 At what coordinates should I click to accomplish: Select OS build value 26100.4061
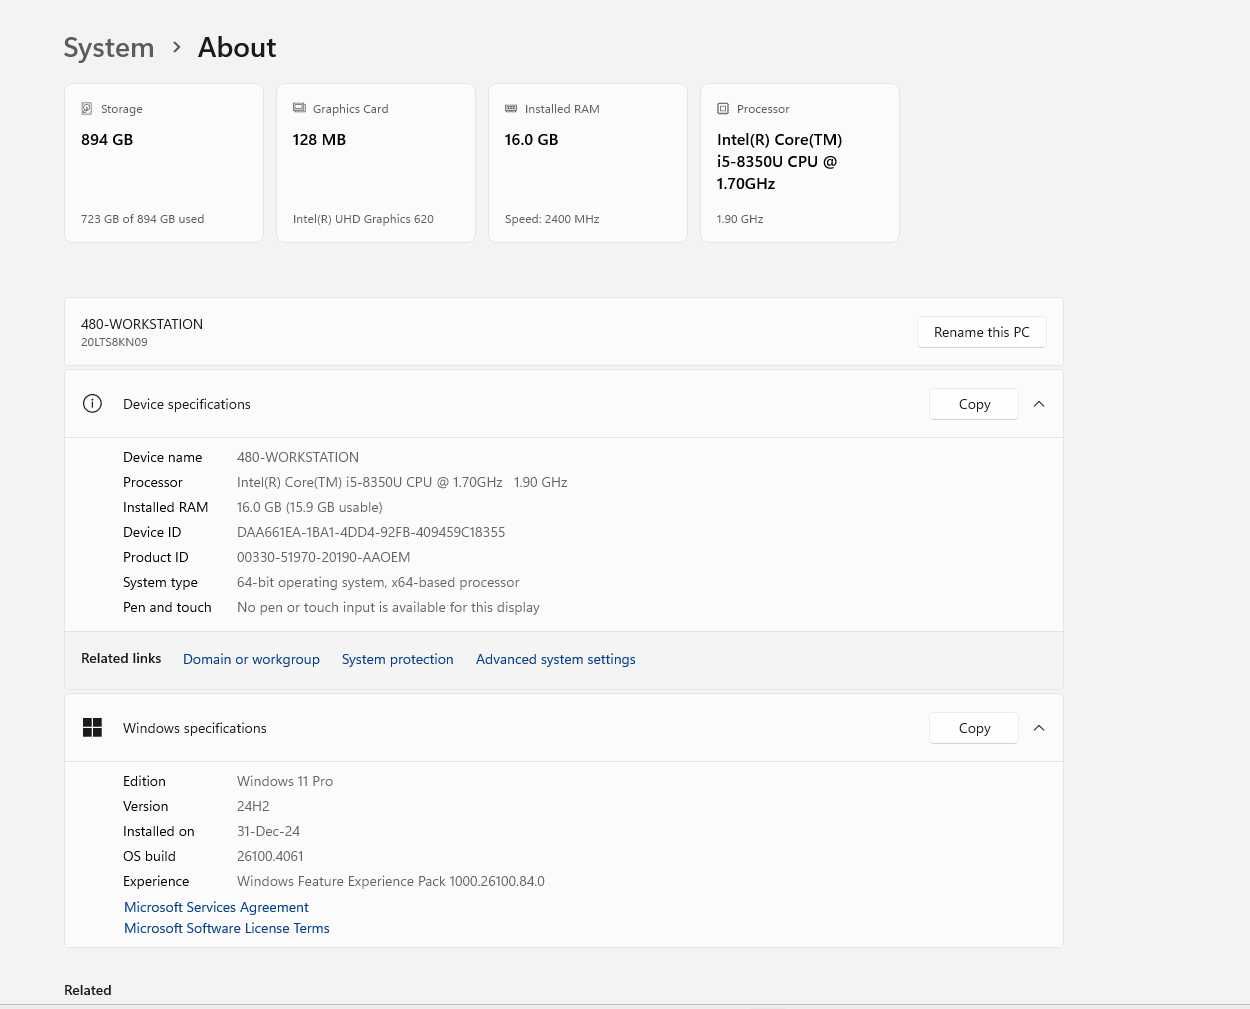tap(270, 856)
